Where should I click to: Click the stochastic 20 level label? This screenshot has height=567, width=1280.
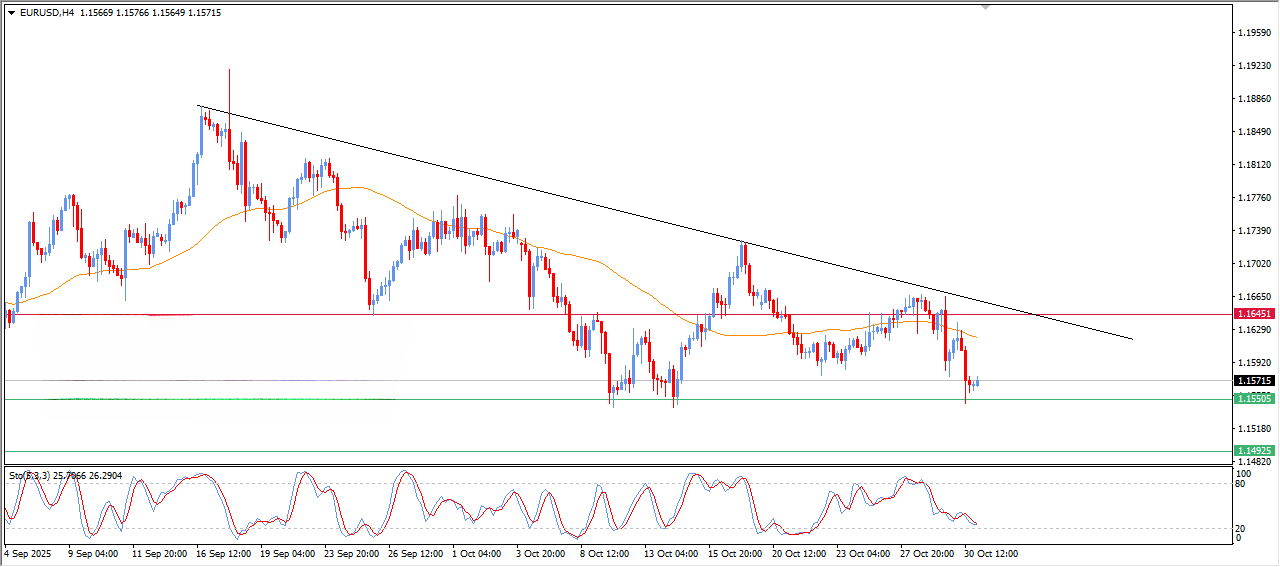point(1243,528)
